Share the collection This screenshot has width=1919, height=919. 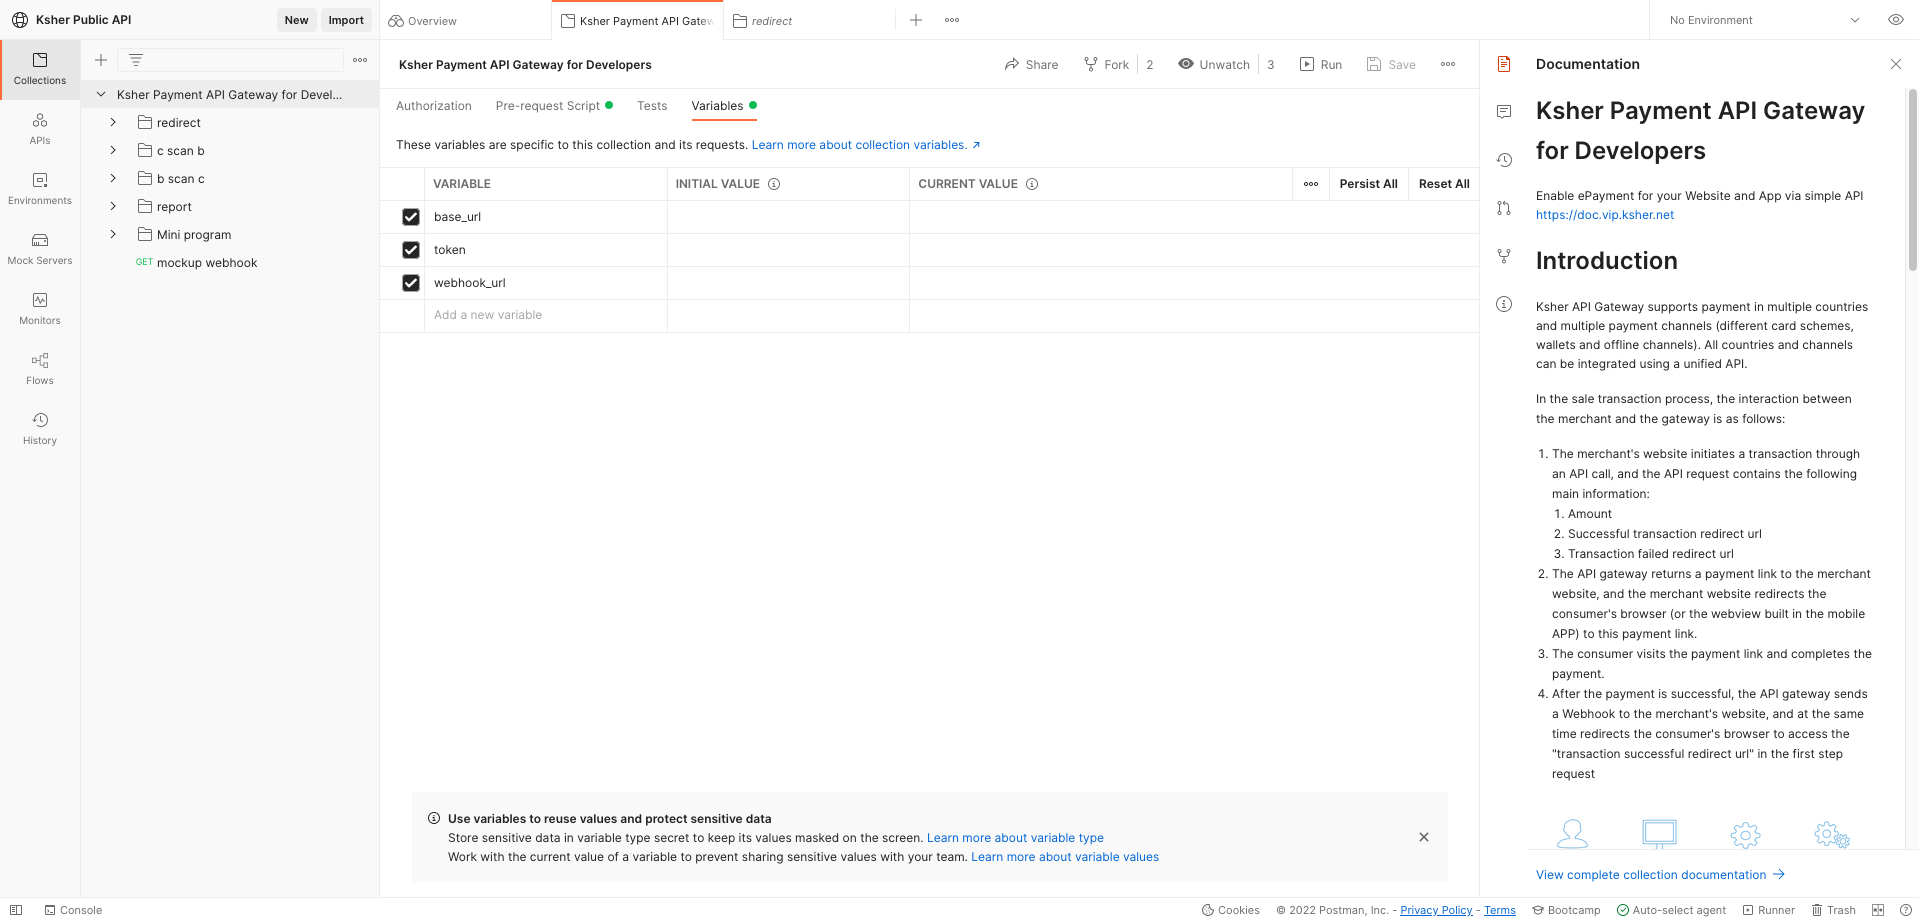pyautogui.click(x=1031, y=64)
